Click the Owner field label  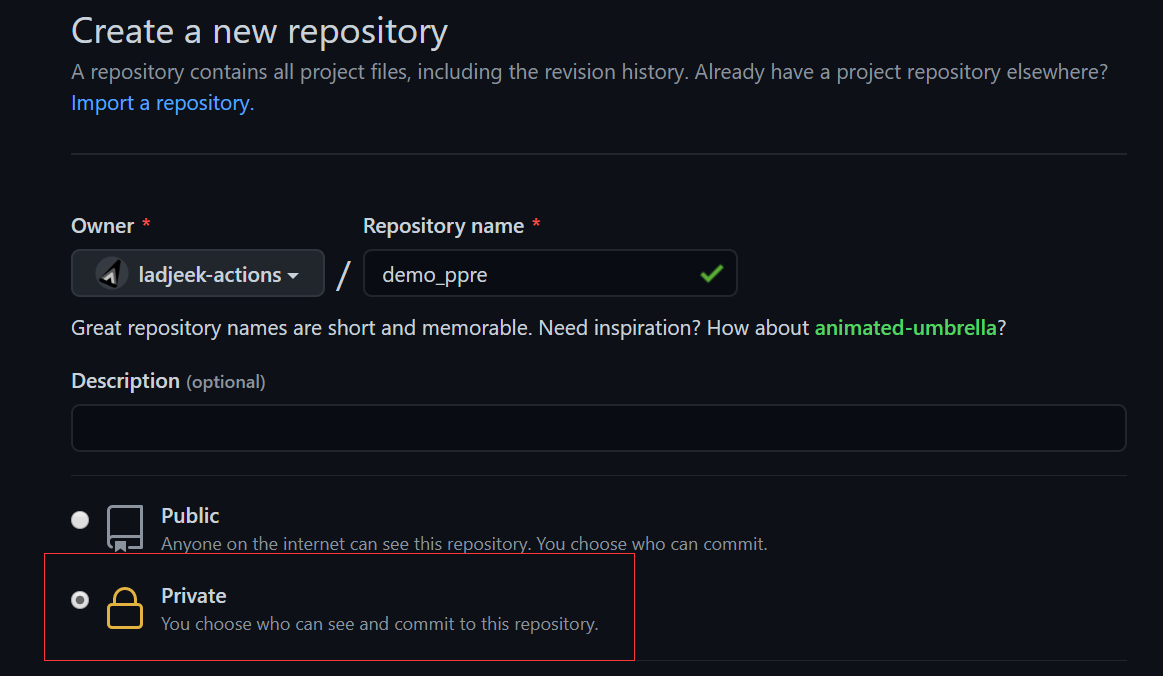coord(102,226)
